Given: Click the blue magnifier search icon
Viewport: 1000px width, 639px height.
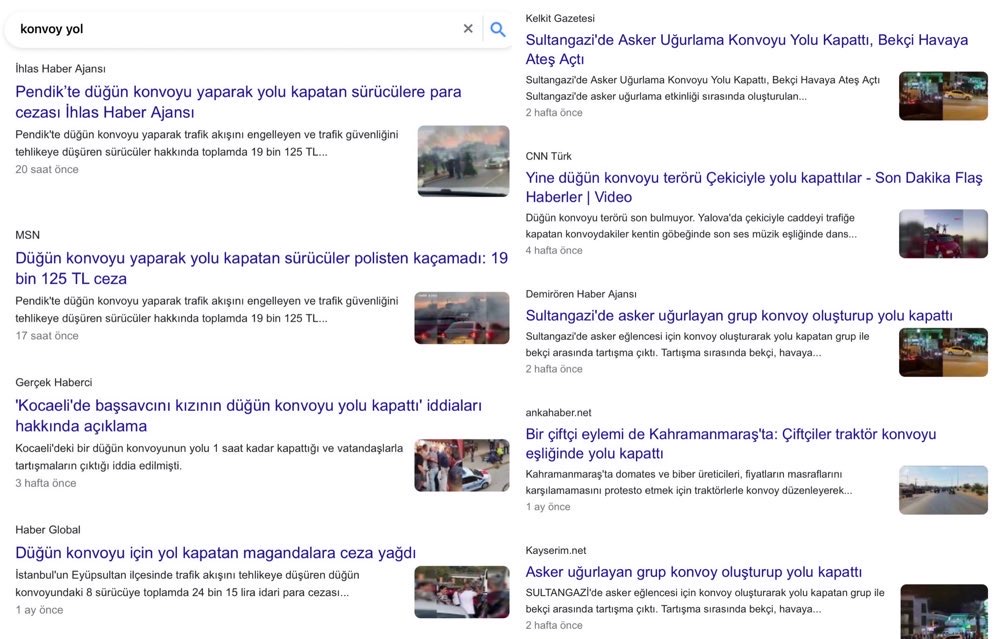Looking at the screenshot, I should click(498, 29).
